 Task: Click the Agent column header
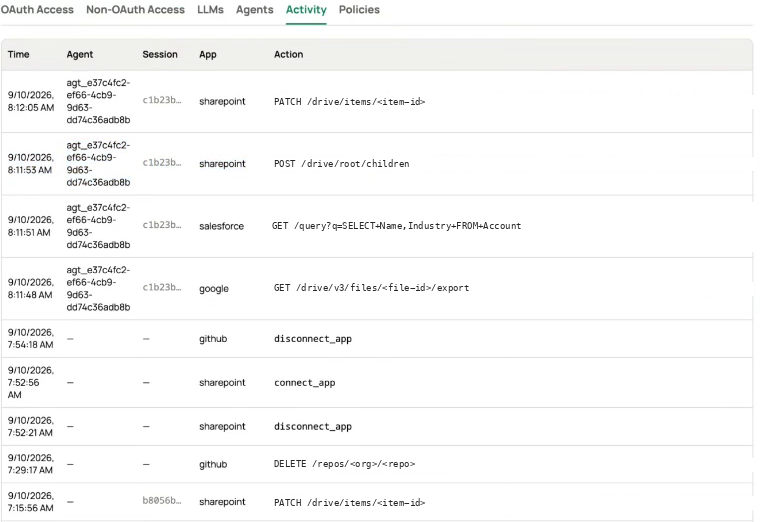click(x=80, y=54)
